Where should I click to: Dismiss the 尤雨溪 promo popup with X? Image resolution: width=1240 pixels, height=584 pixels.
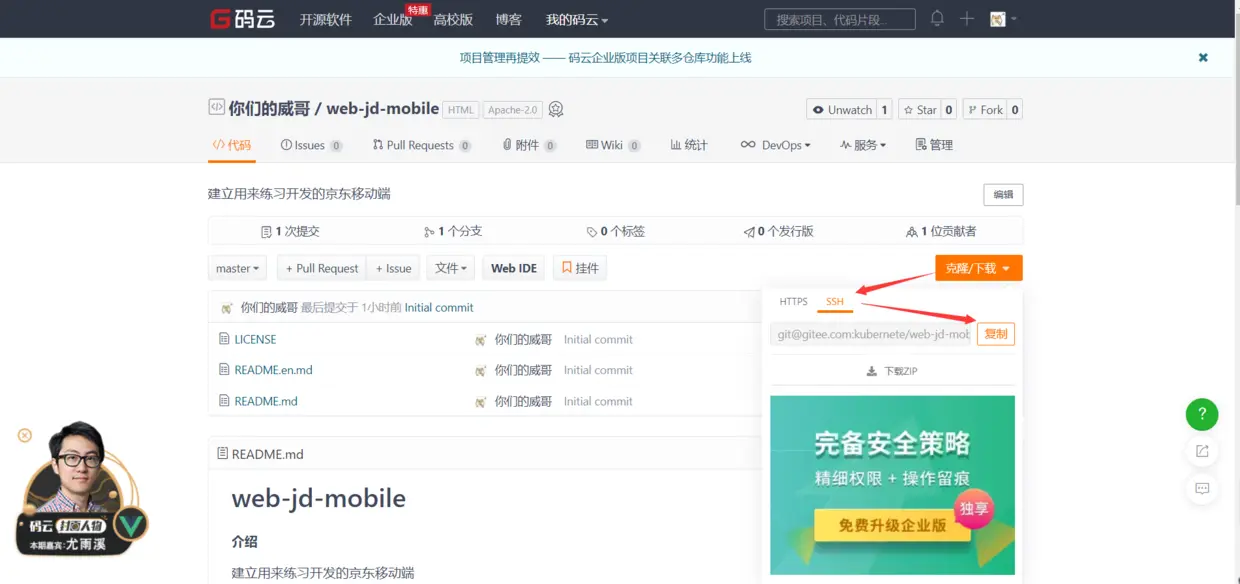(25, 435)
